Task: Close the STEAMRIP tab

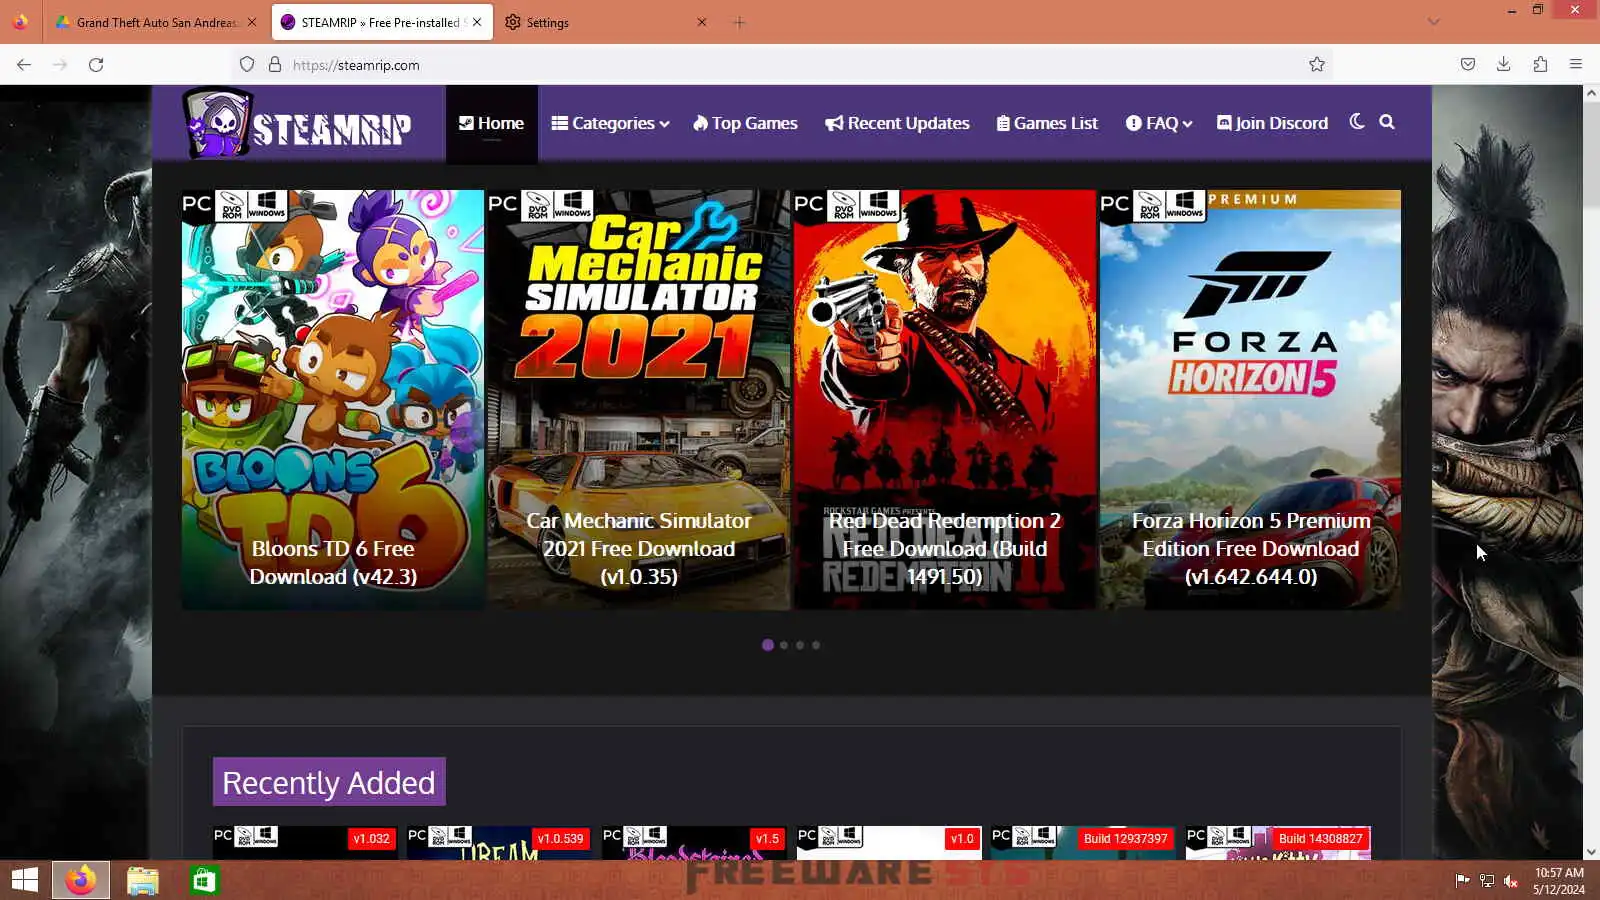Action: tap(477, 22)
